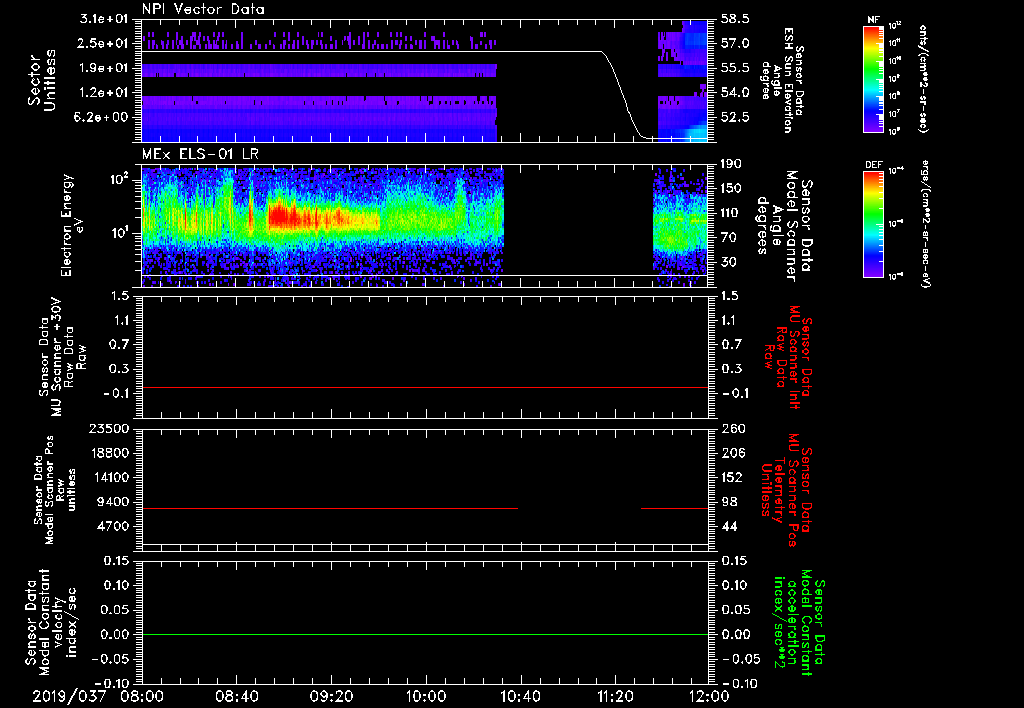Select the "12:00" time axis label

tap(709, 696)
